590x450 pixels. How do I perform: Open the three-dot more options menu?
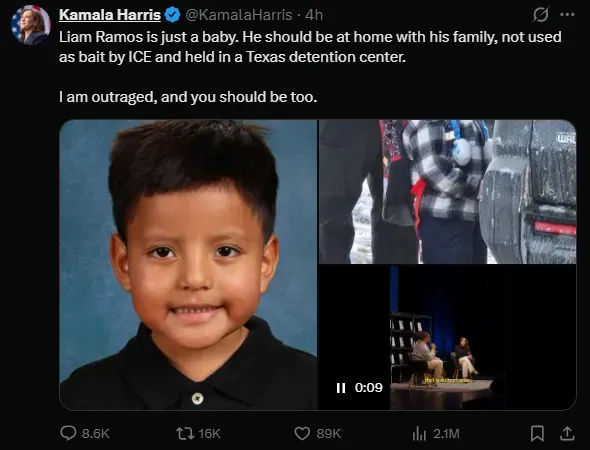(x=567, y=15)
